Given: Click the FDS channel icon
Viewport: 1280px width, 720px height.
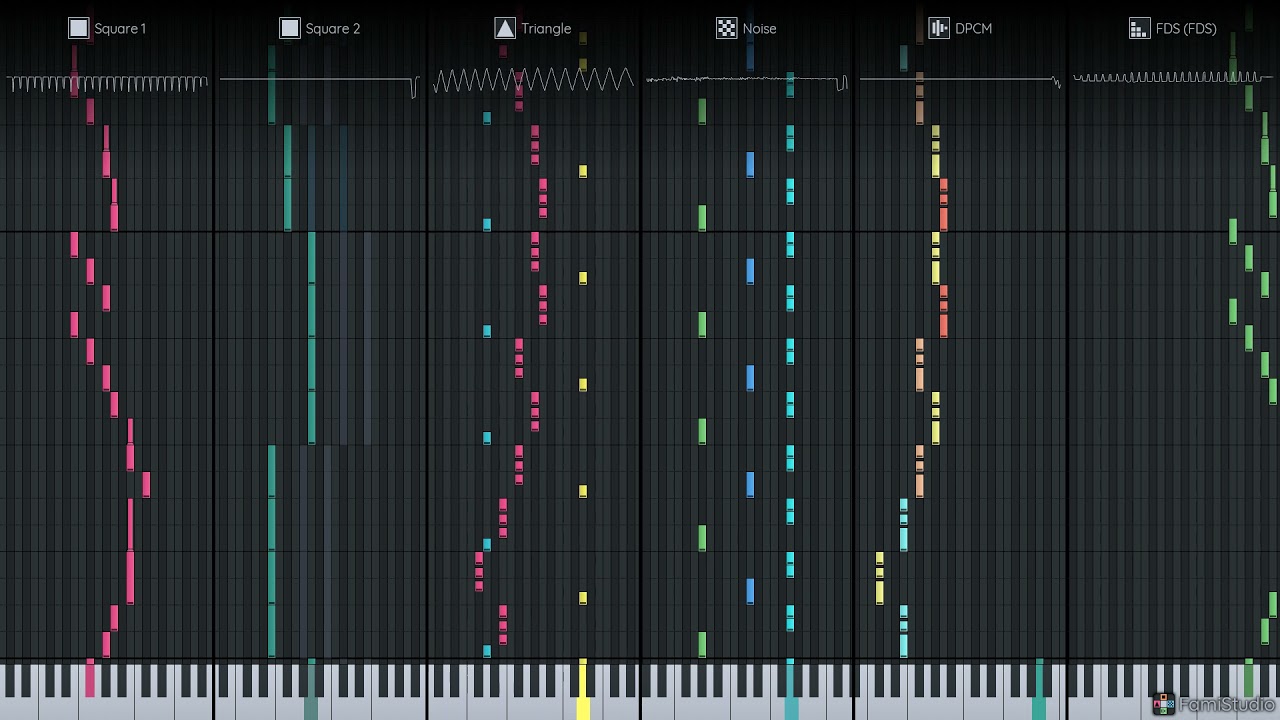Looking at the screenshot, I should pos(1139,28).
